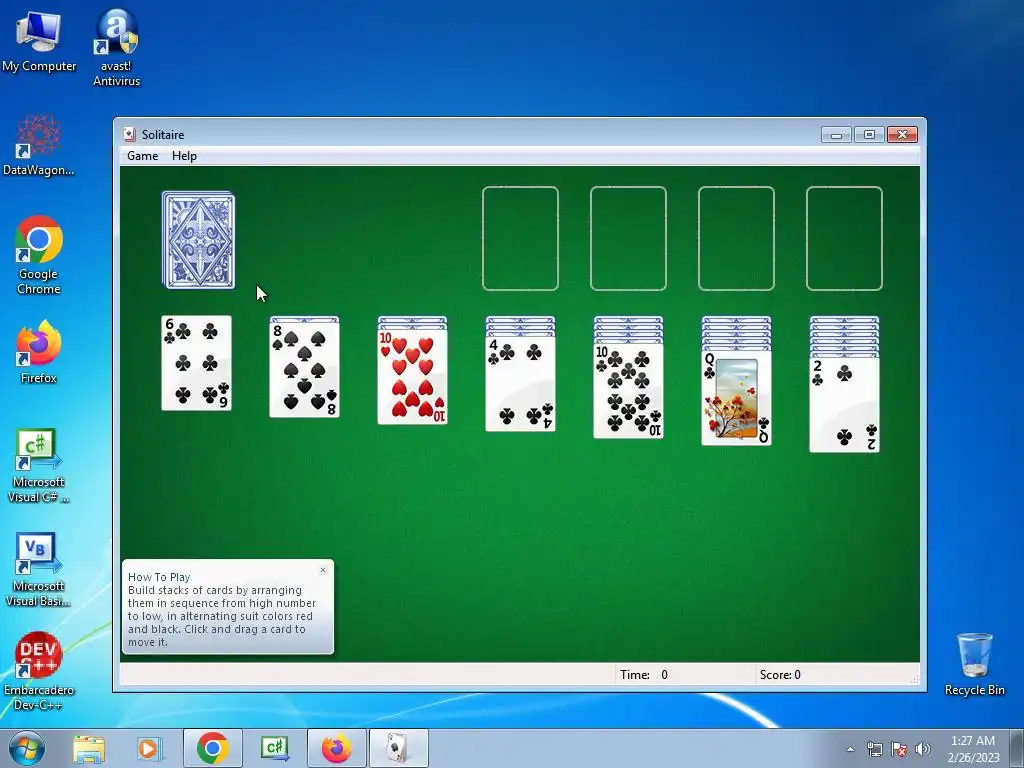Open Windows Explorer from taskbar
1024x768 pixels.
[89, 748]
